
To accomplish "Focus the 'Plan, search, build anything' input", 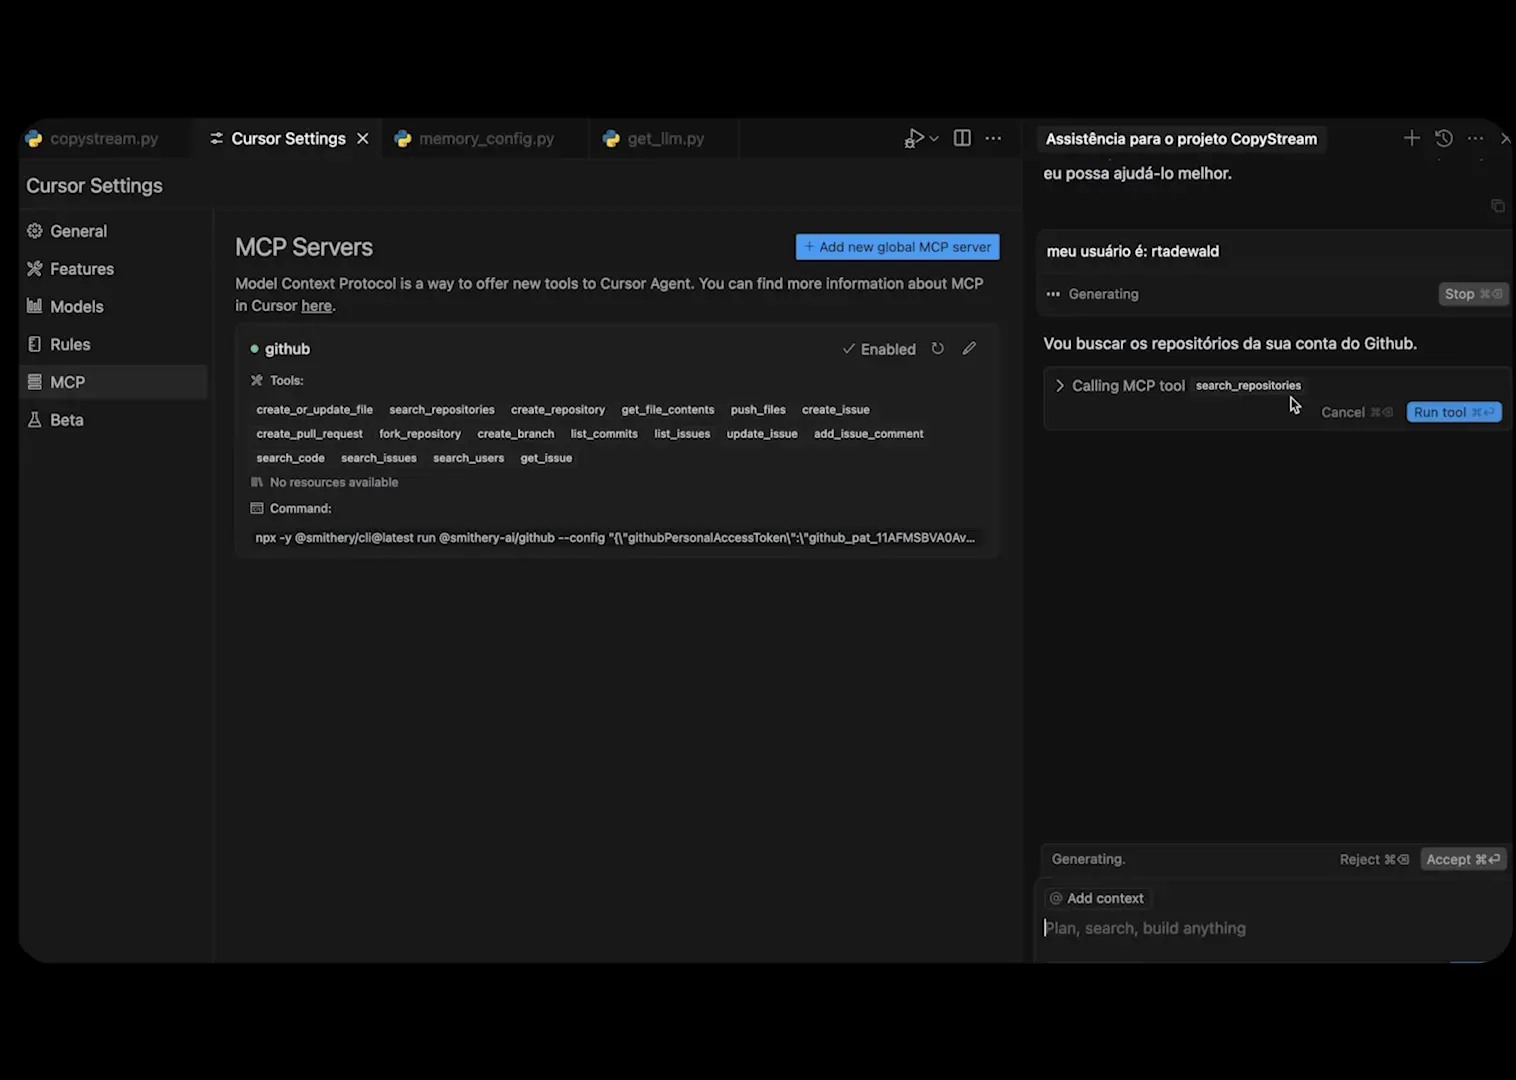I will pos(1270,928).
